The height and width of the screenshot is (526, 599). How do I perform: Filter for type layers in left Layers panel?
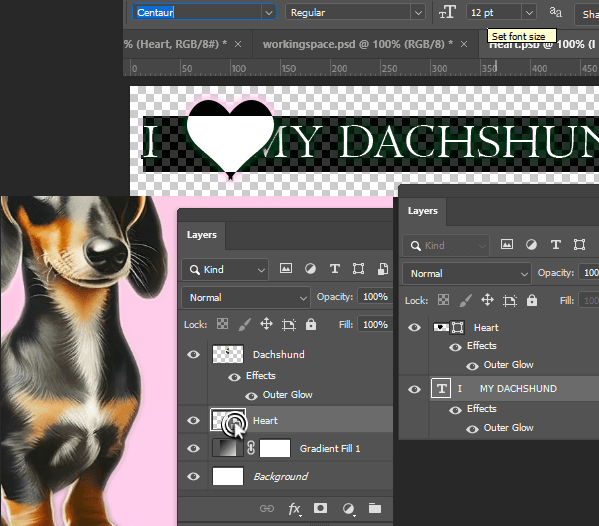point(335,269)
